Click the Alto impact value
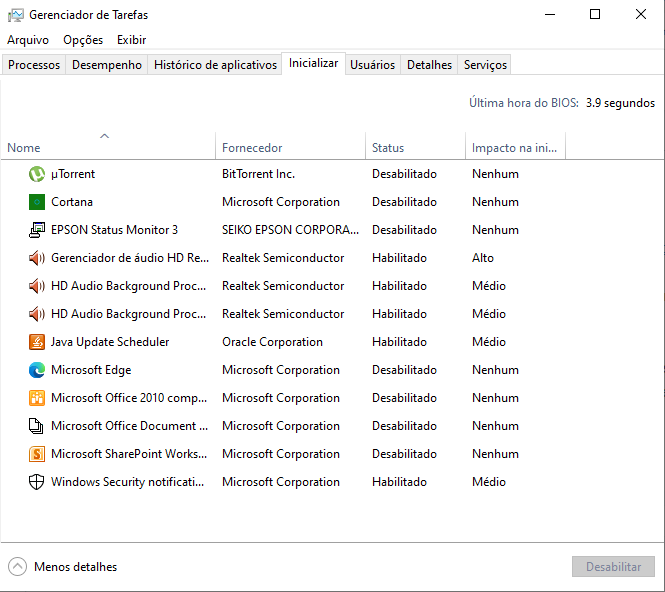 pyautogui.click(x=483, y=258)
